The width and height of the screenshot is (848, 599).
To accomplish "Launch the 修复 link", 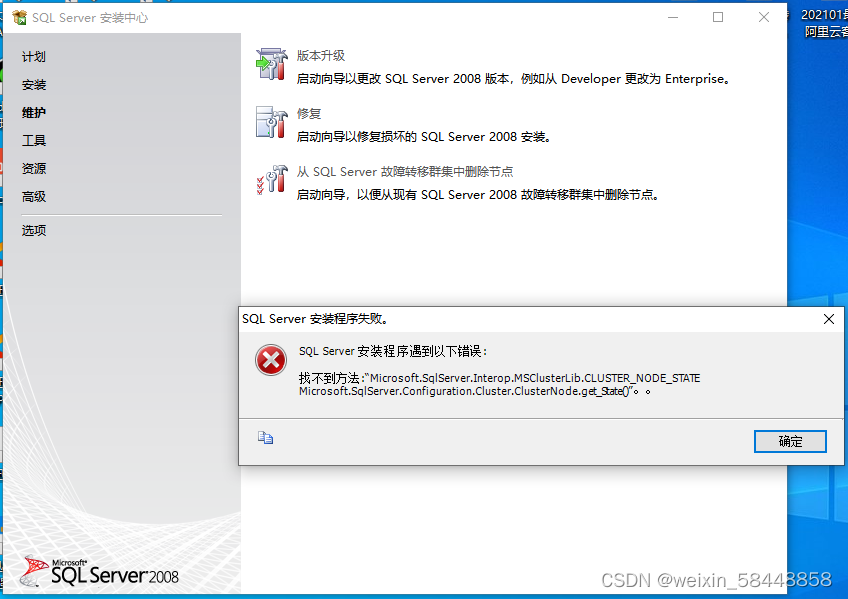I will point(309,114).
